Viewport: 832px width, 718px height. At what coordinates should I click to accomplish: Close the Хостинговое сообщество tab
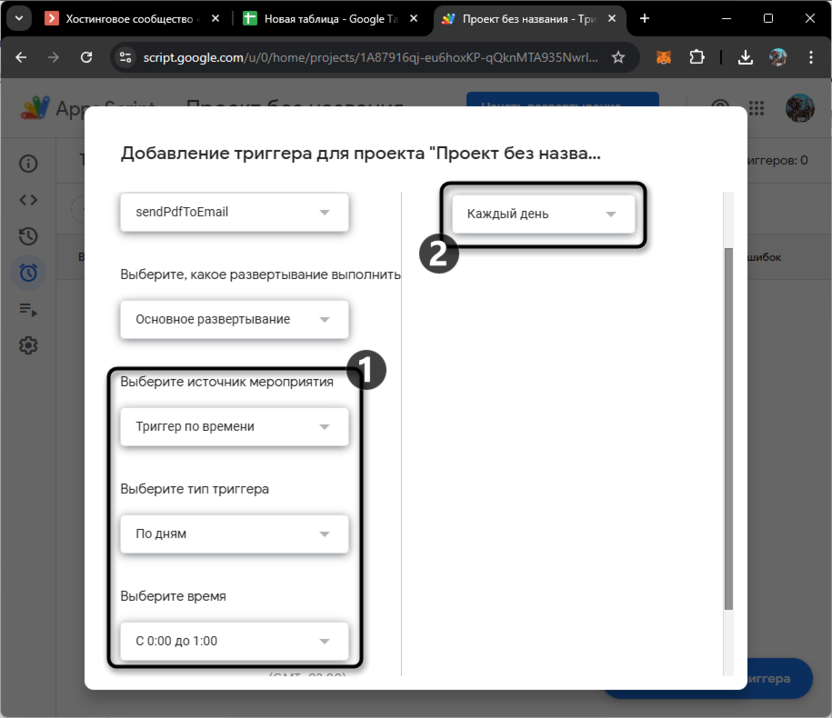[x=215, y=19]
